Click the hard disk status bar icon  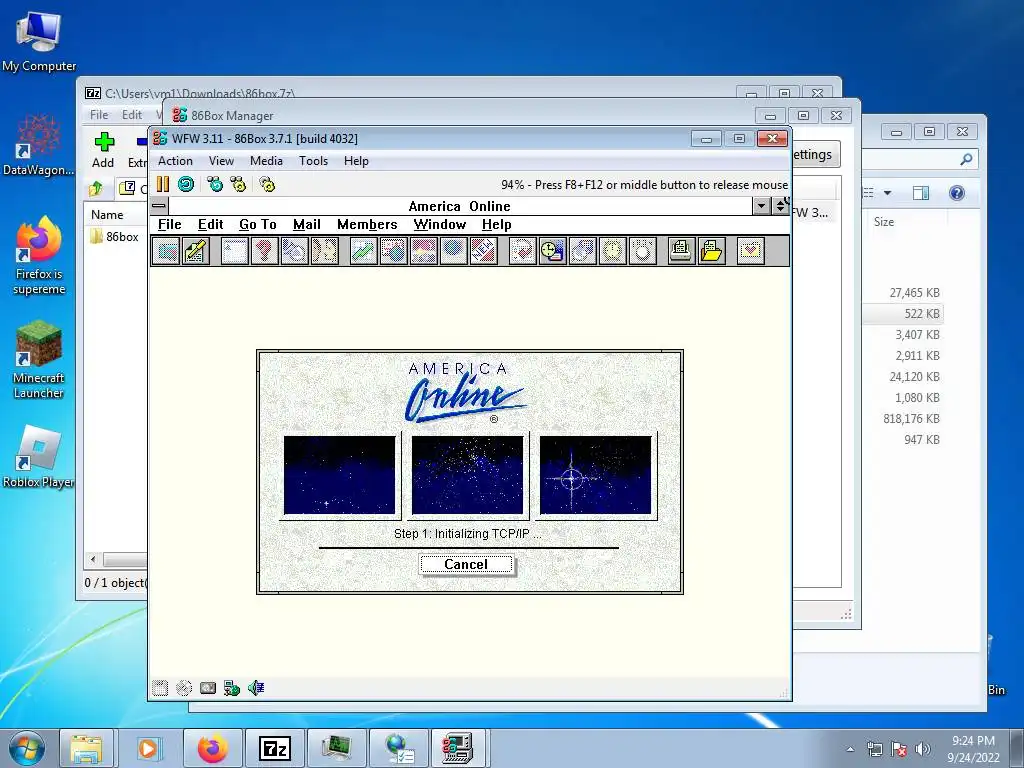click(x=208, y=688)
